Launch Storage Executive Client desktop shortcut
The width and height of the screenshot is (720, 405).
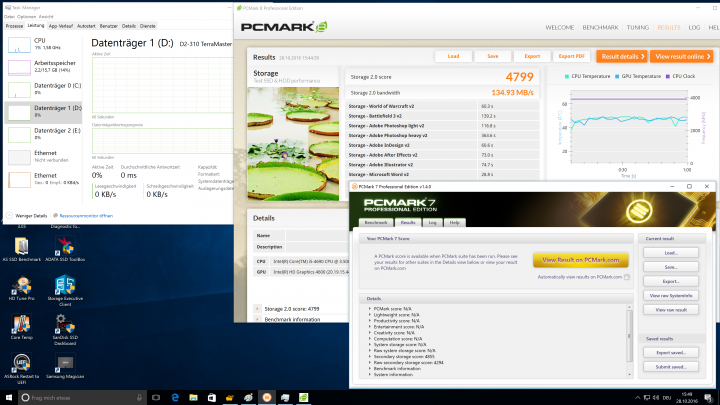pos(65,290)
